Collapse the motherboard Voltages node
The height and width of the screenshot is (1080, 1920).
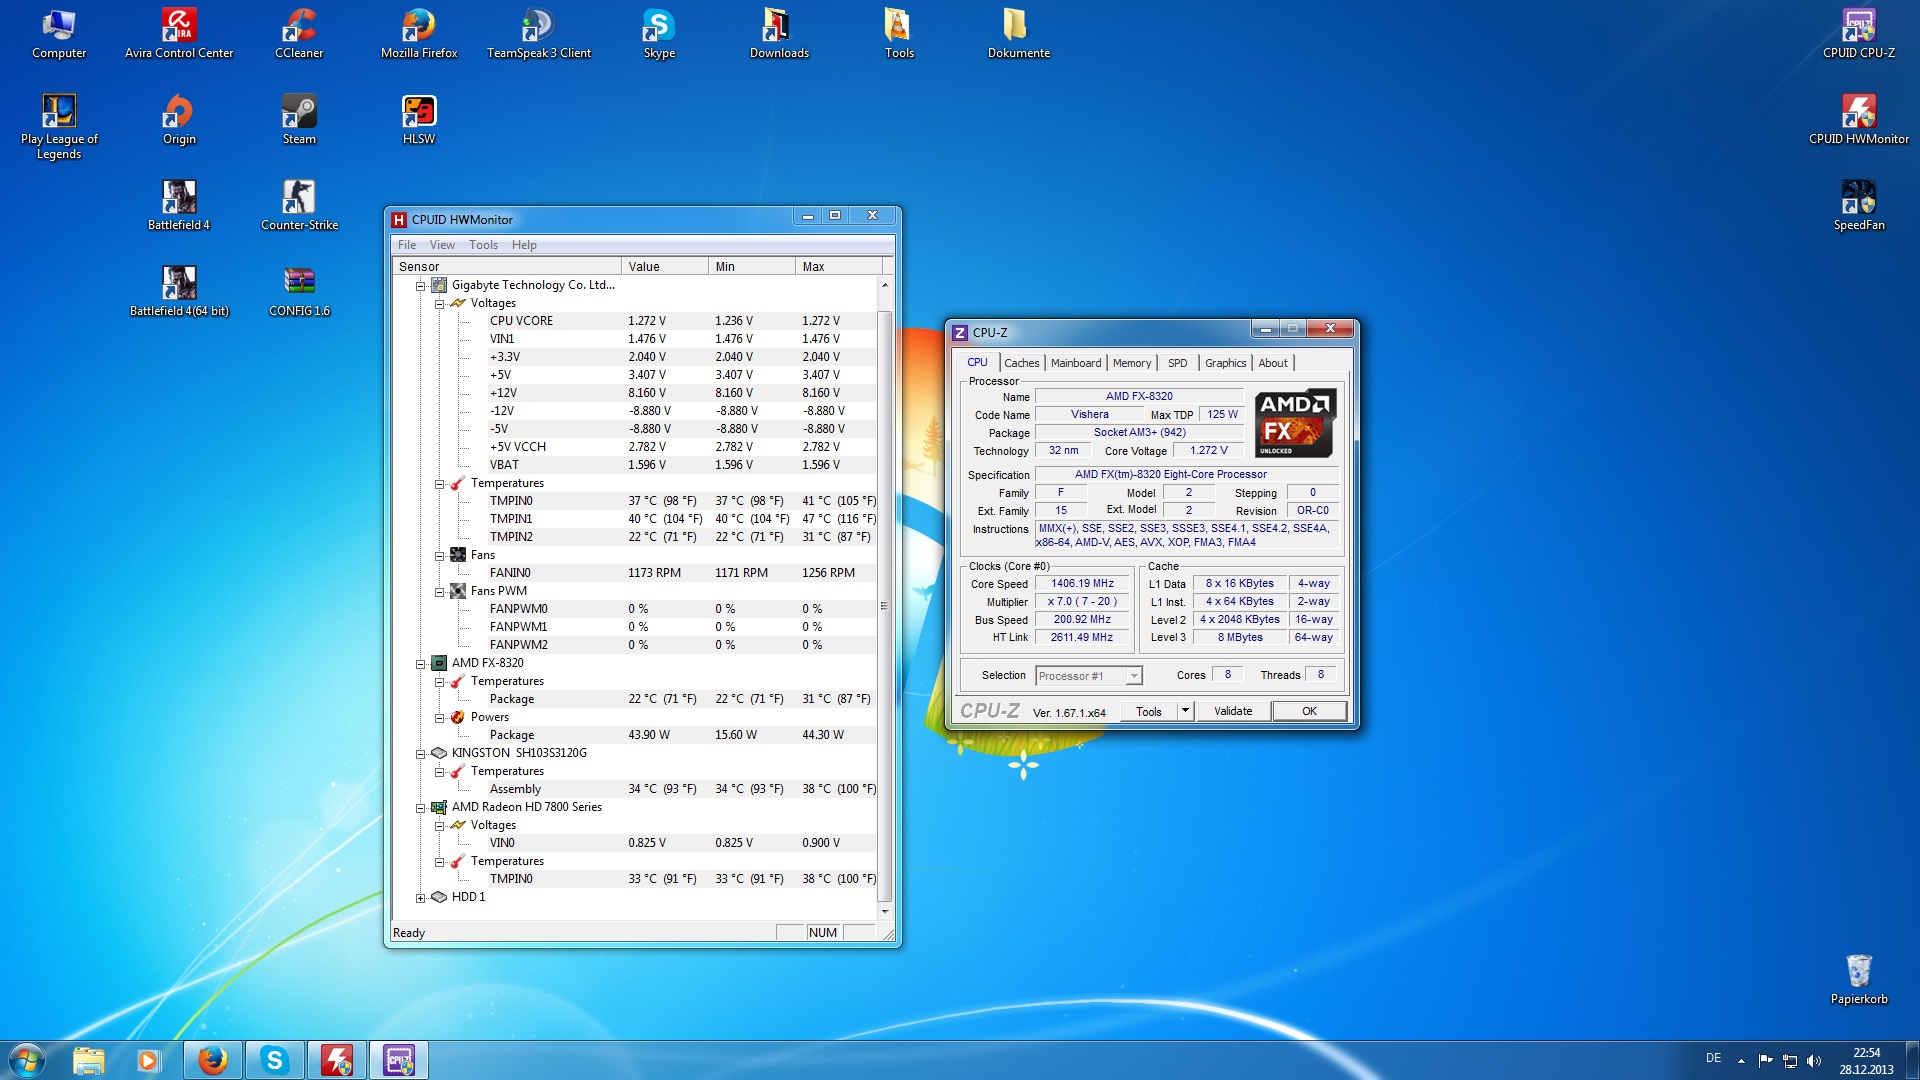point(439,304)
